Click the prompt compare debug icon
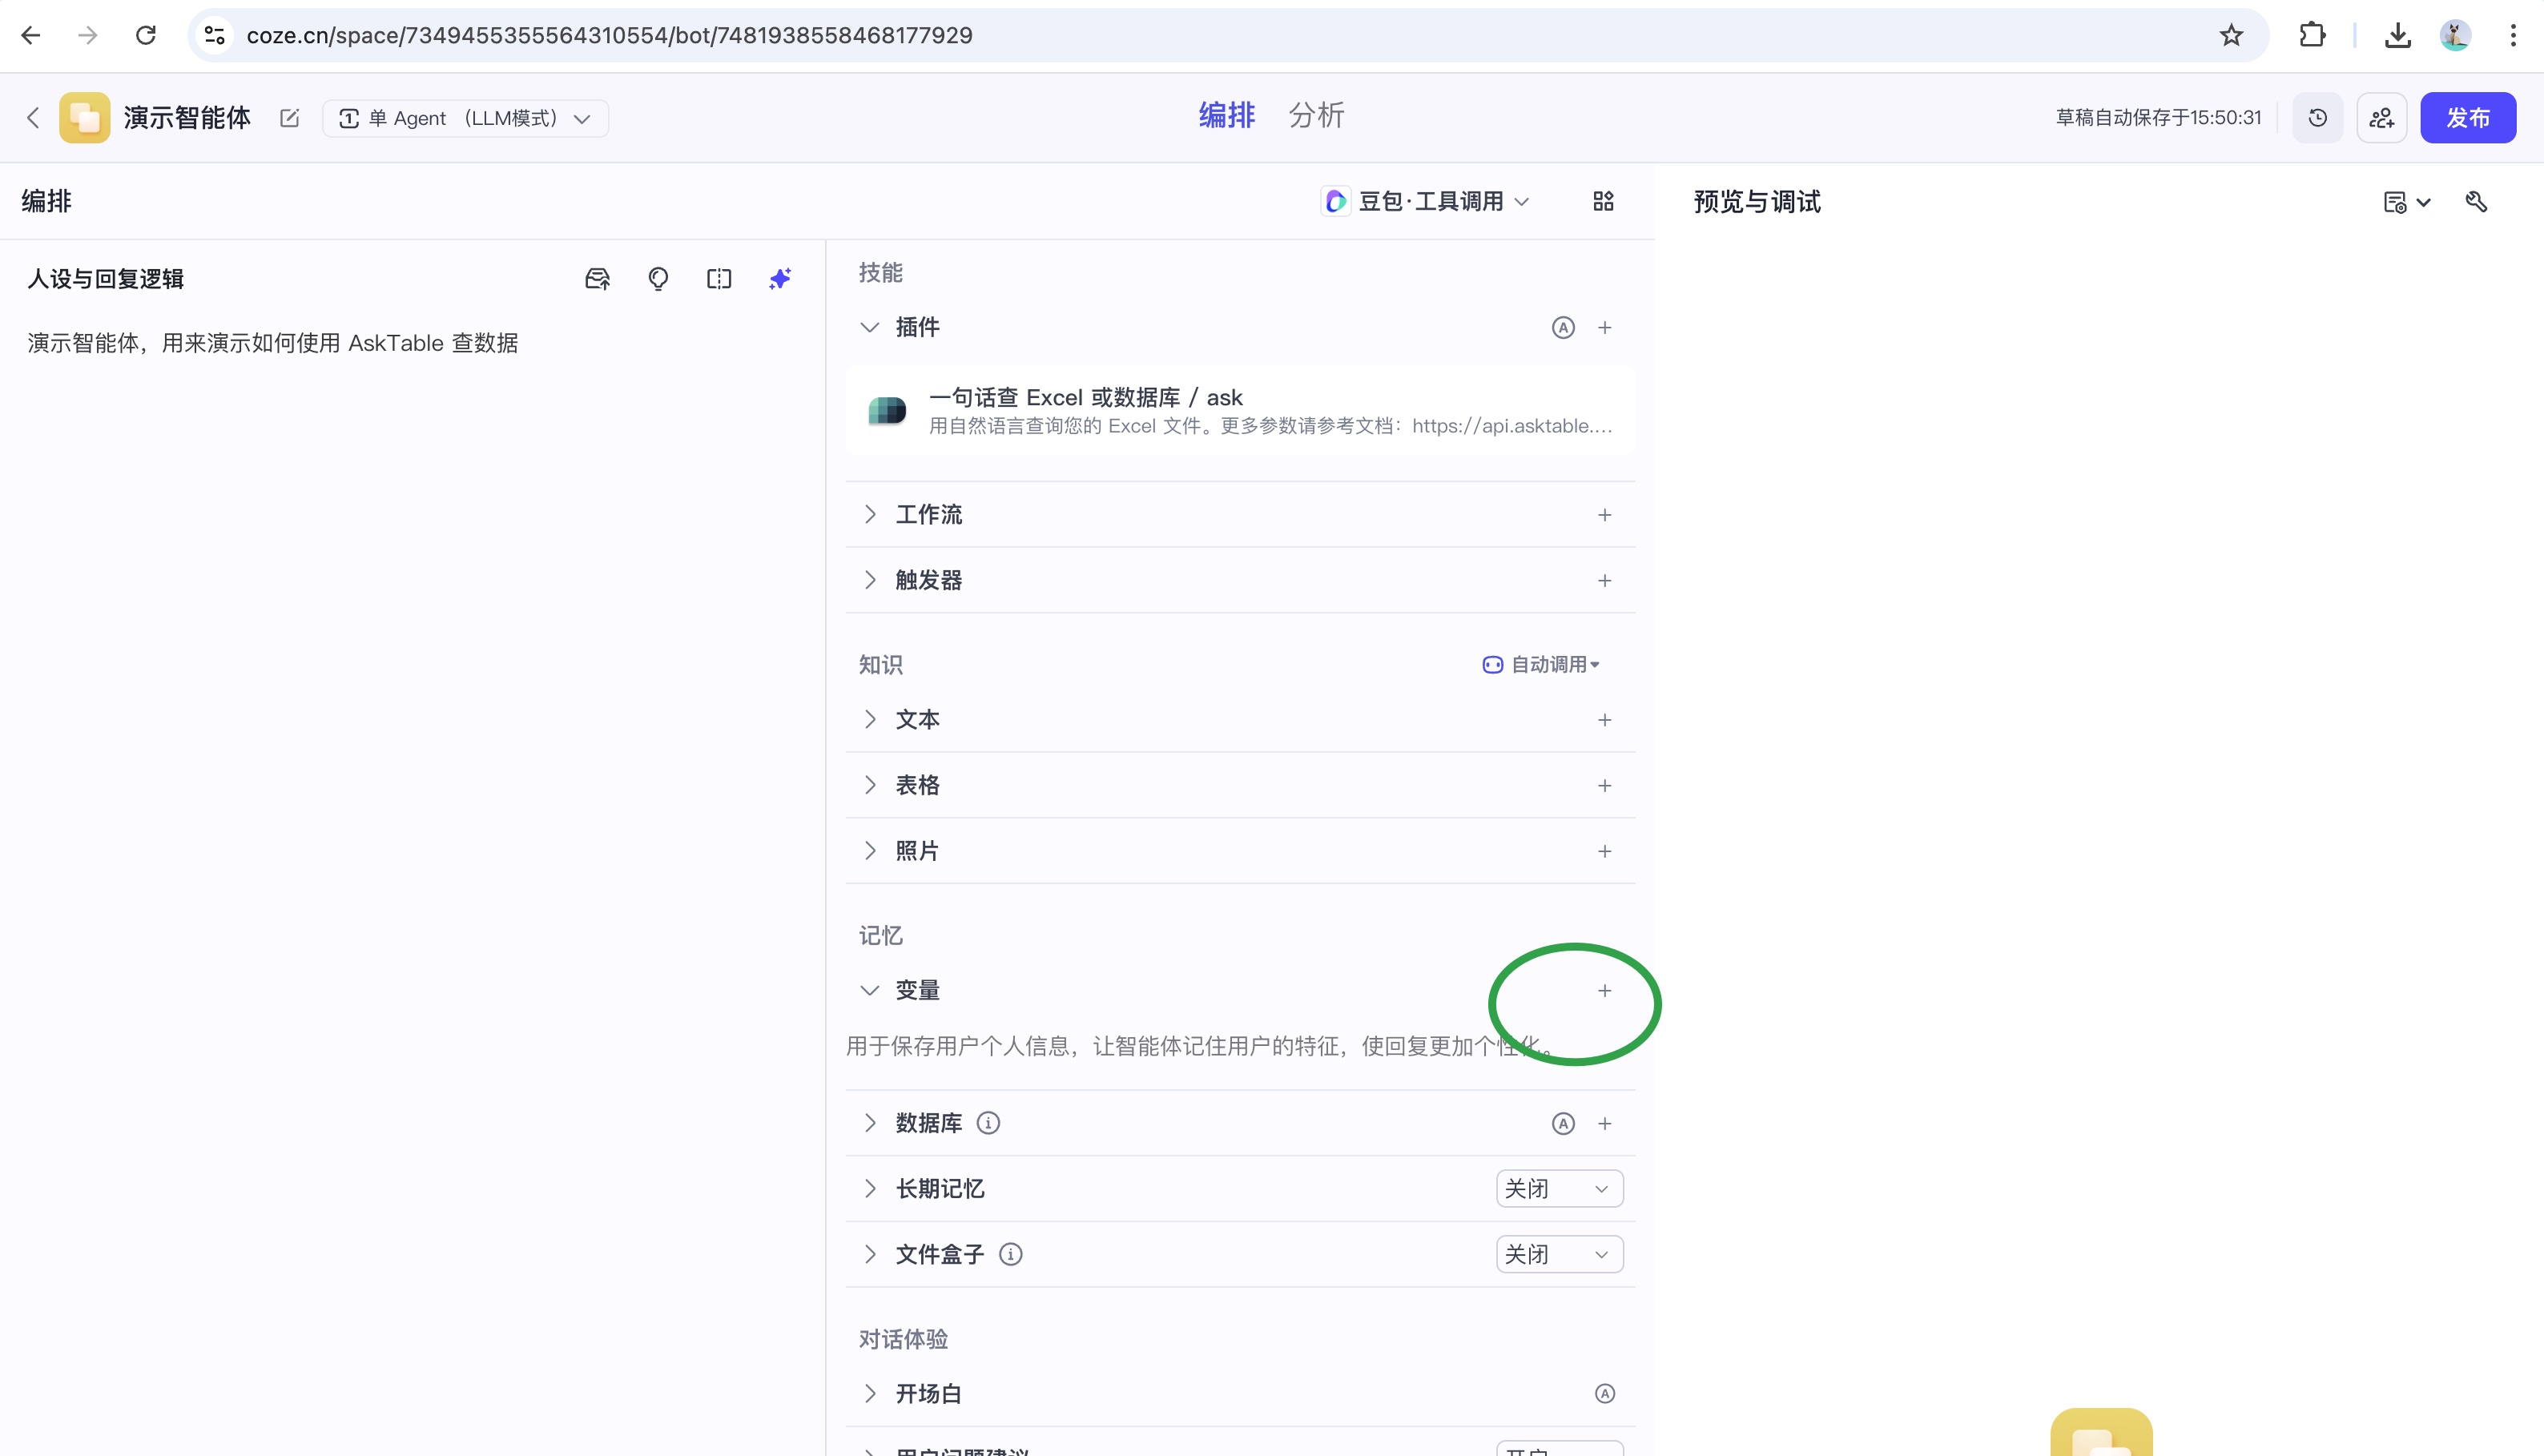The width and height of the screenshot is (2544, 1456). (719, 279)
